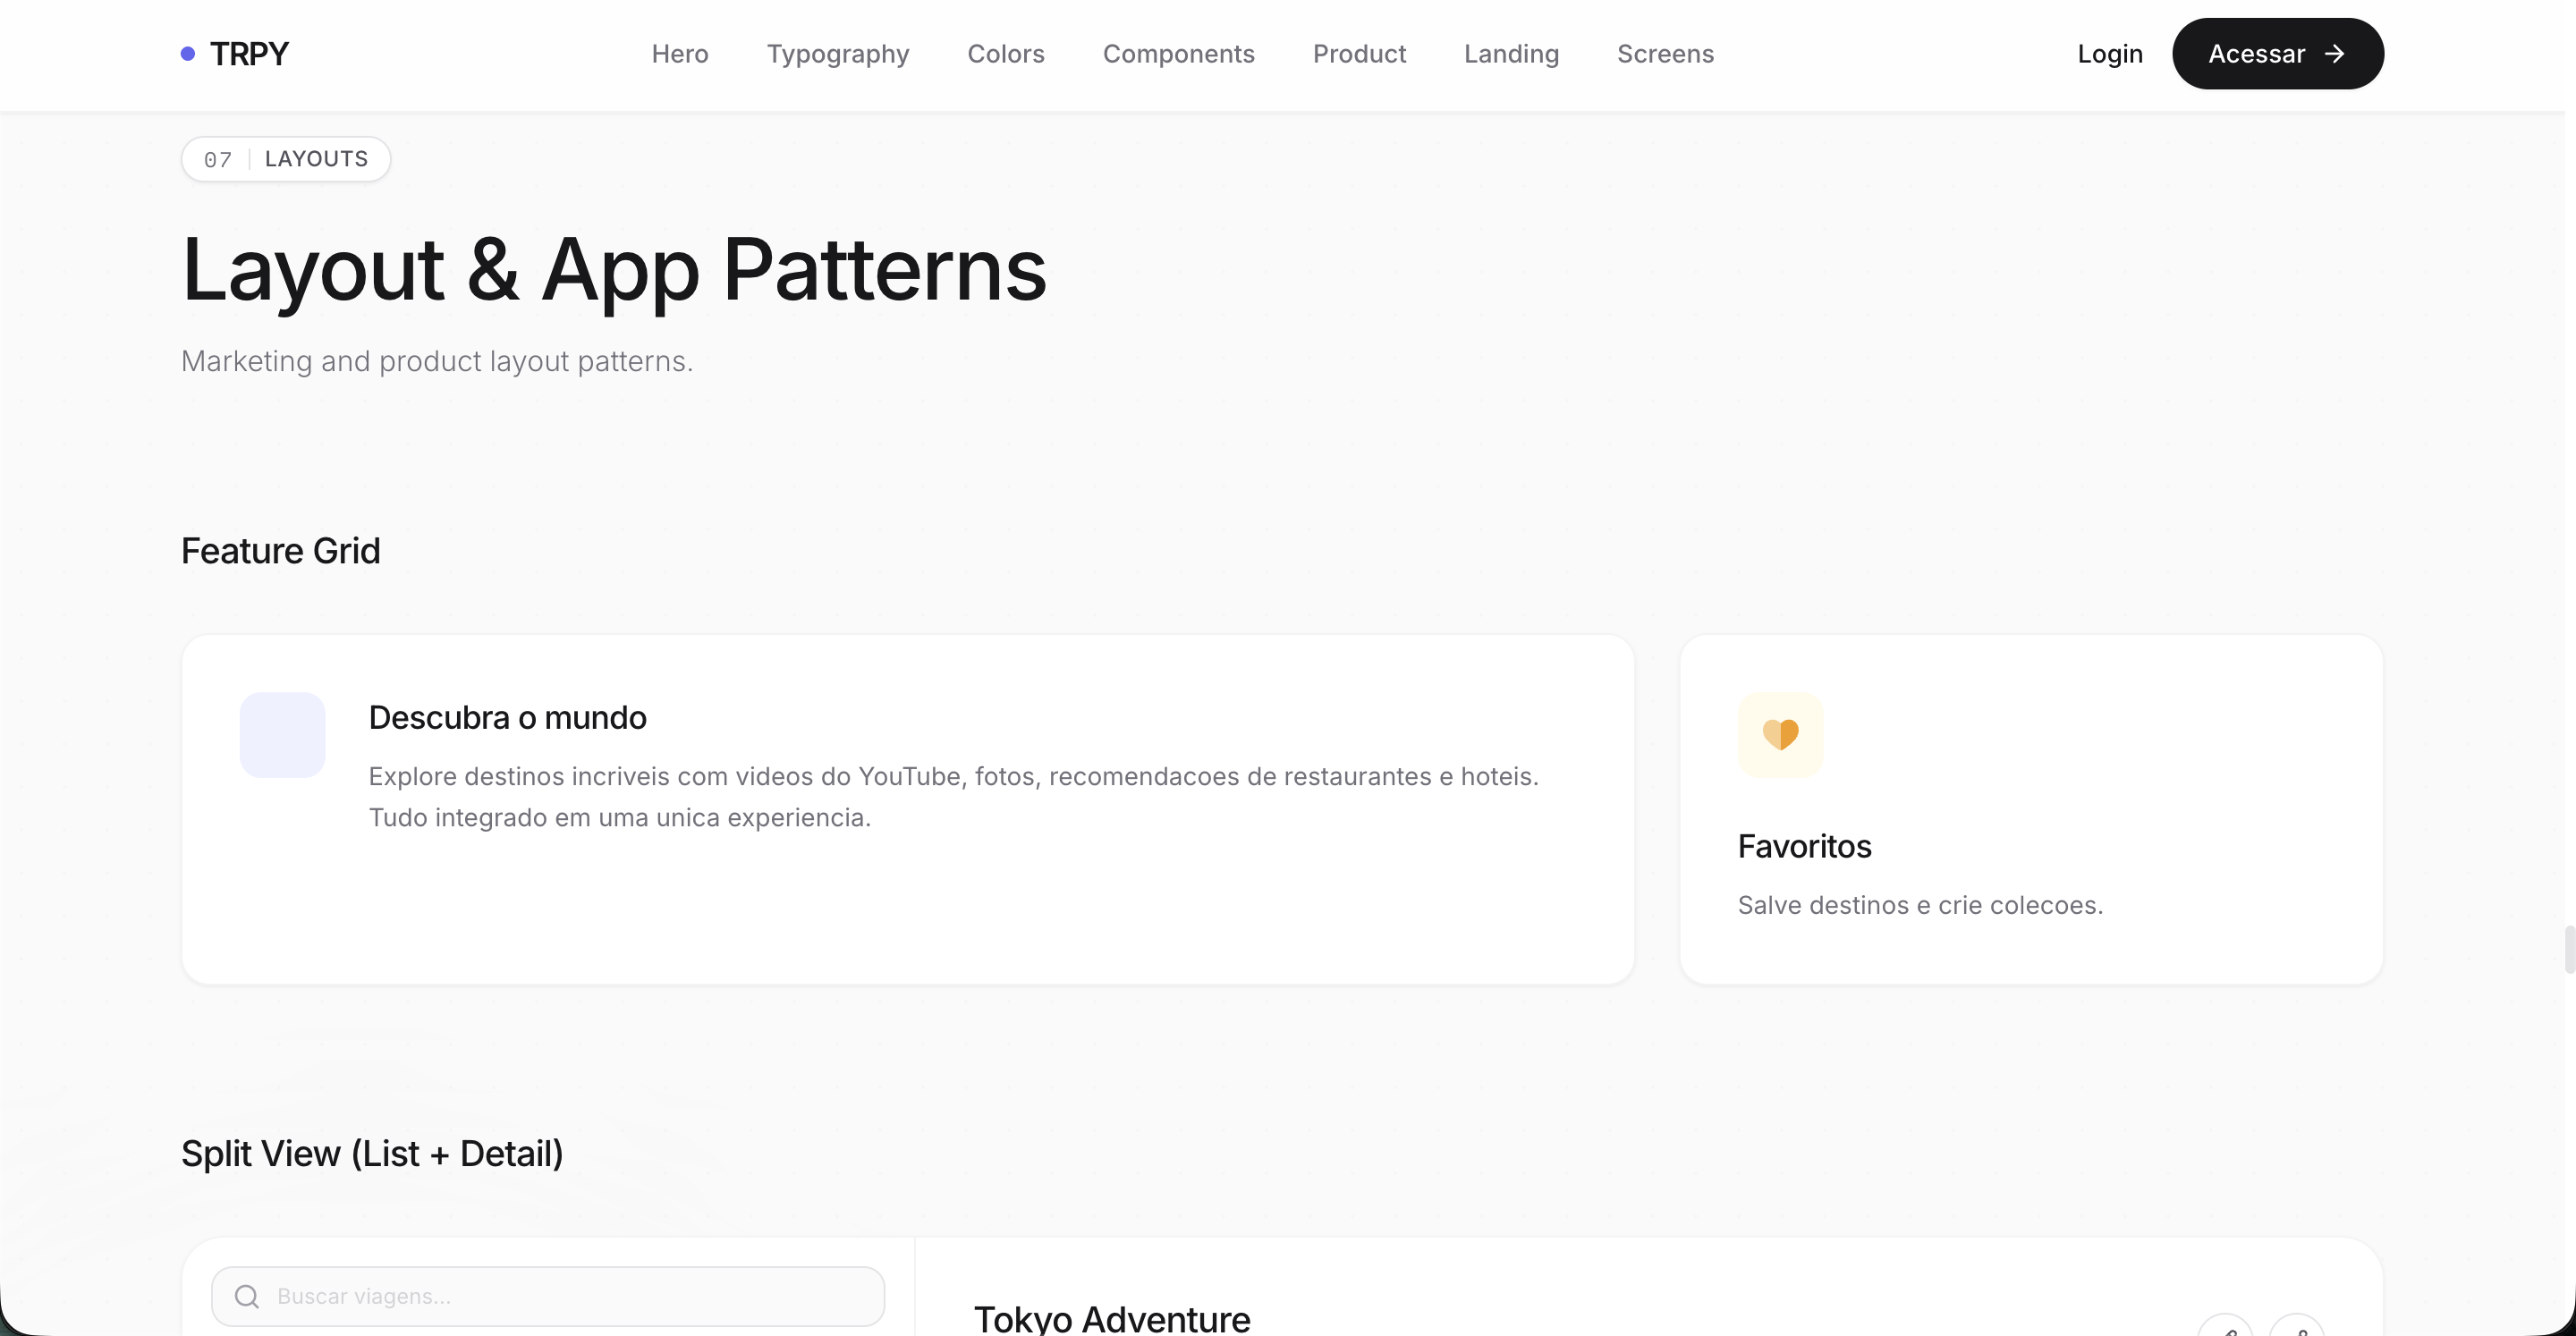This screenshot has width=2576, height=1336.
Task: Click the text "Salve destinos e crie colecoes."
Action: [1921, 905]
